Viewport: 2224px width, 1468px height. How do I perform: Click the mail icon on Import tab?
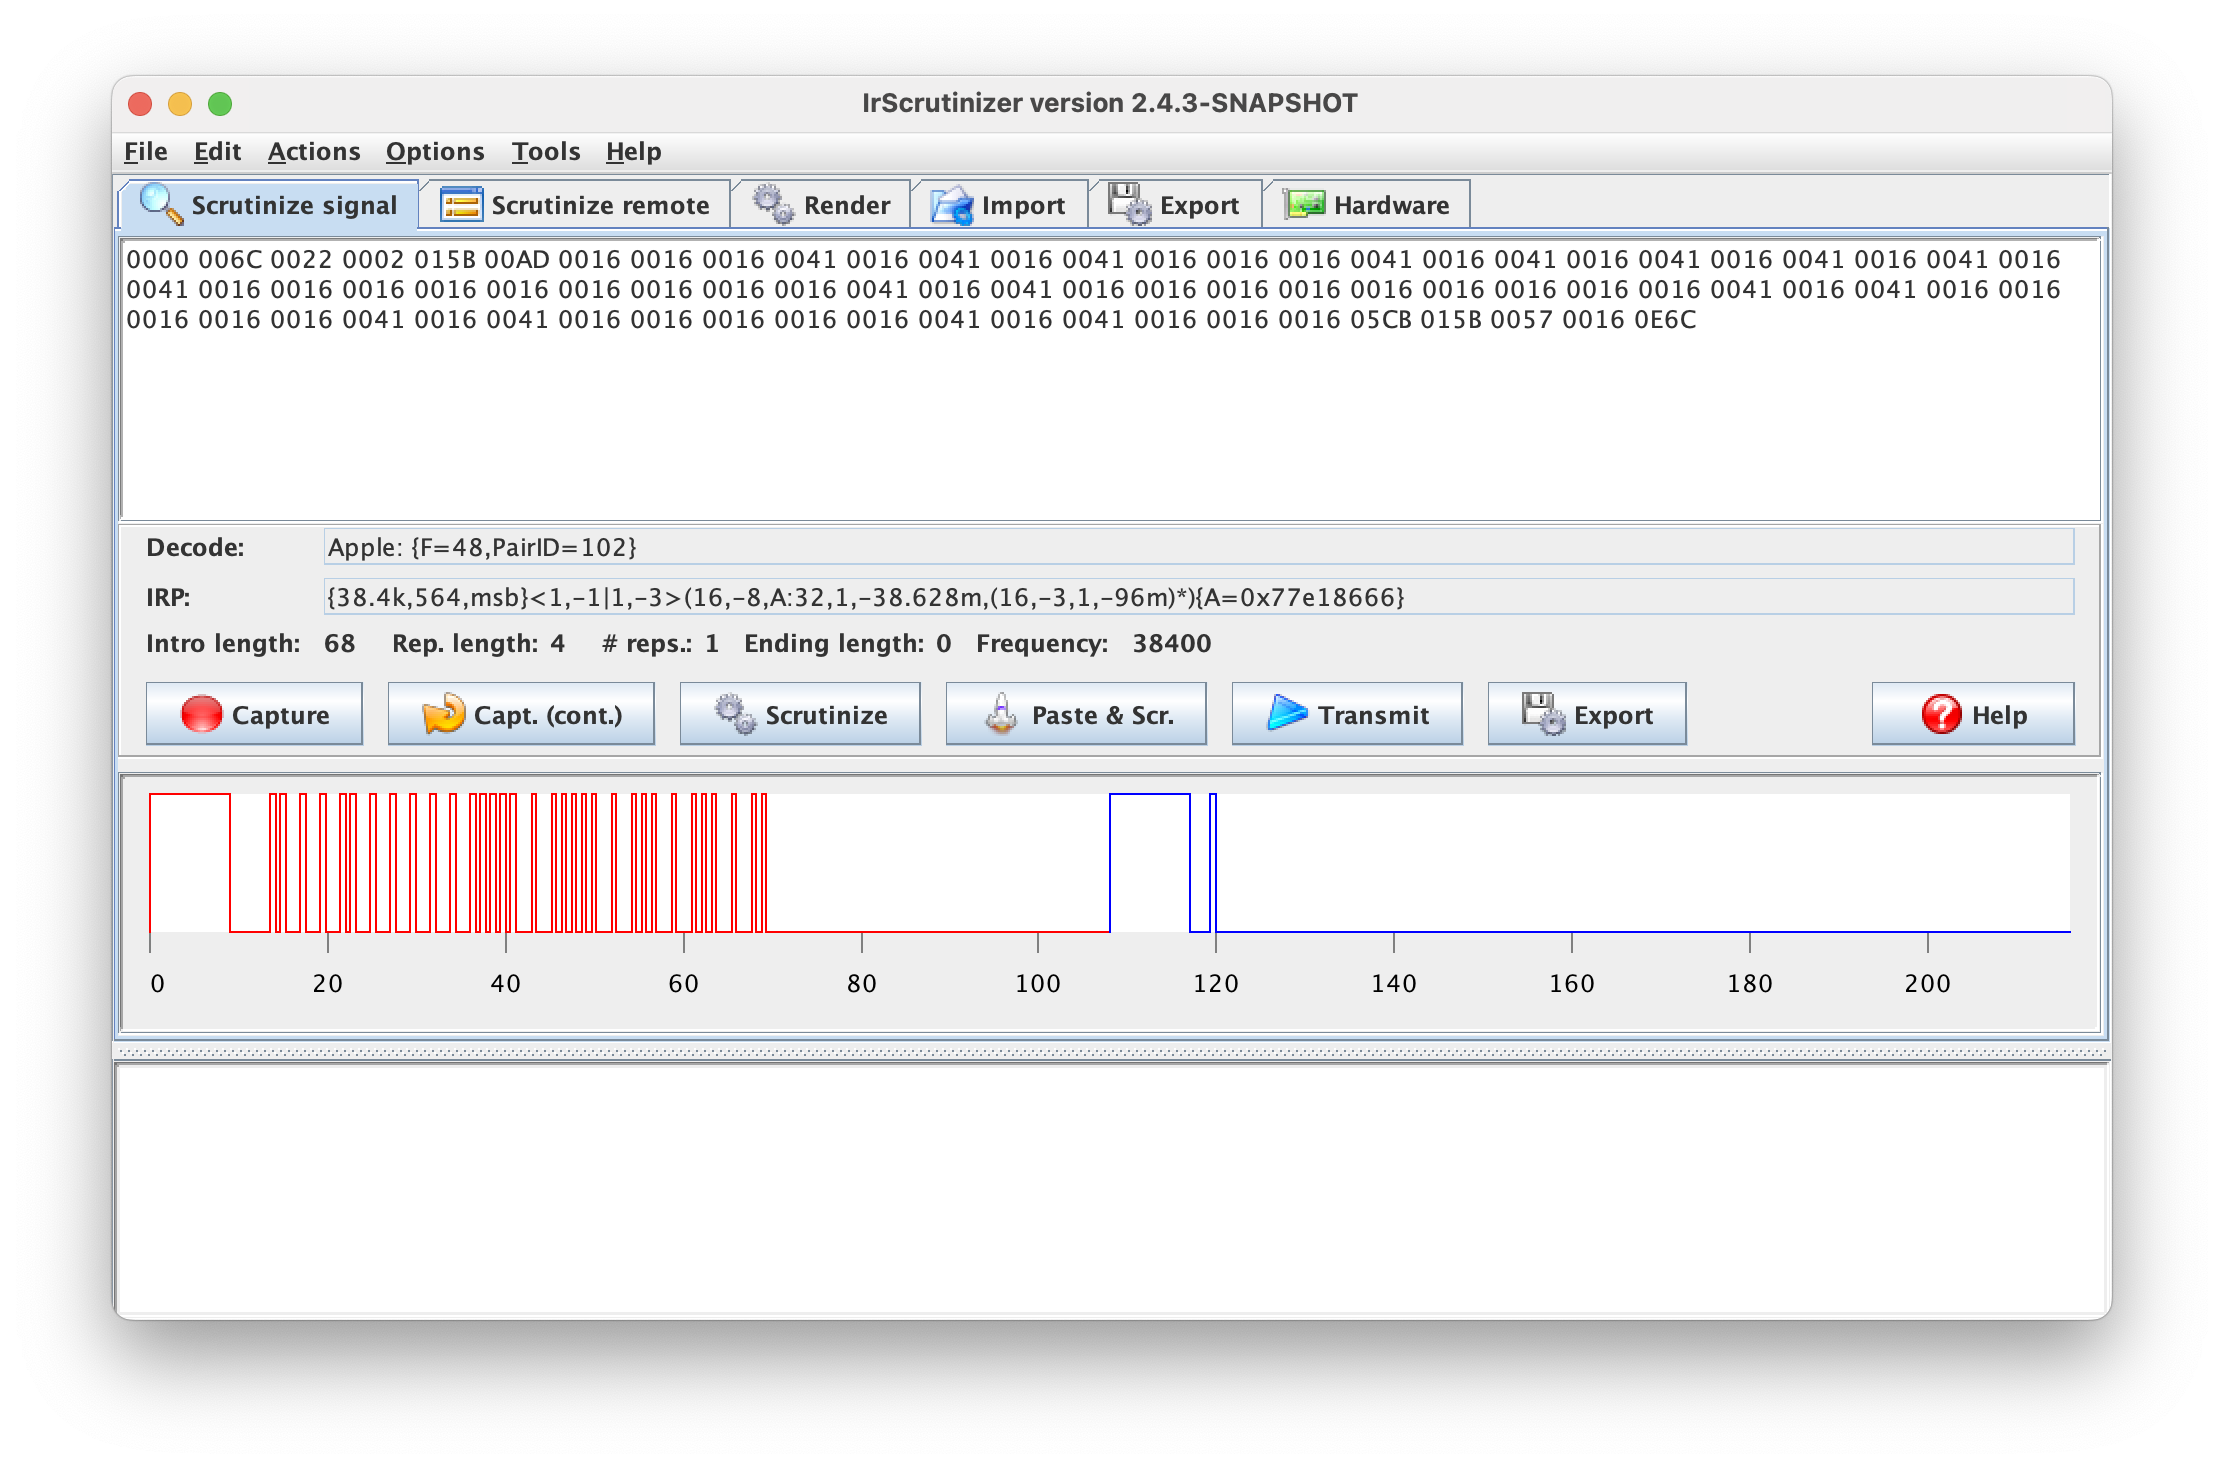tap(951, 205)
